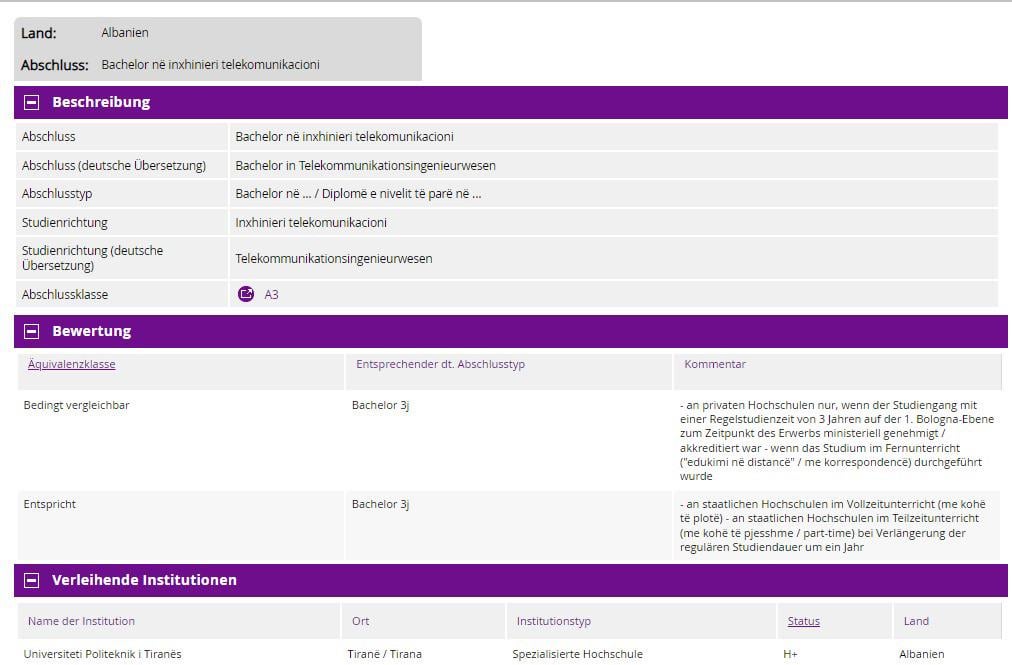Select the Abschlusstyp value 'Bachelor në ... / Diplomë'
Viewport: 1012px width, 665px height.
tap(358, 194)
